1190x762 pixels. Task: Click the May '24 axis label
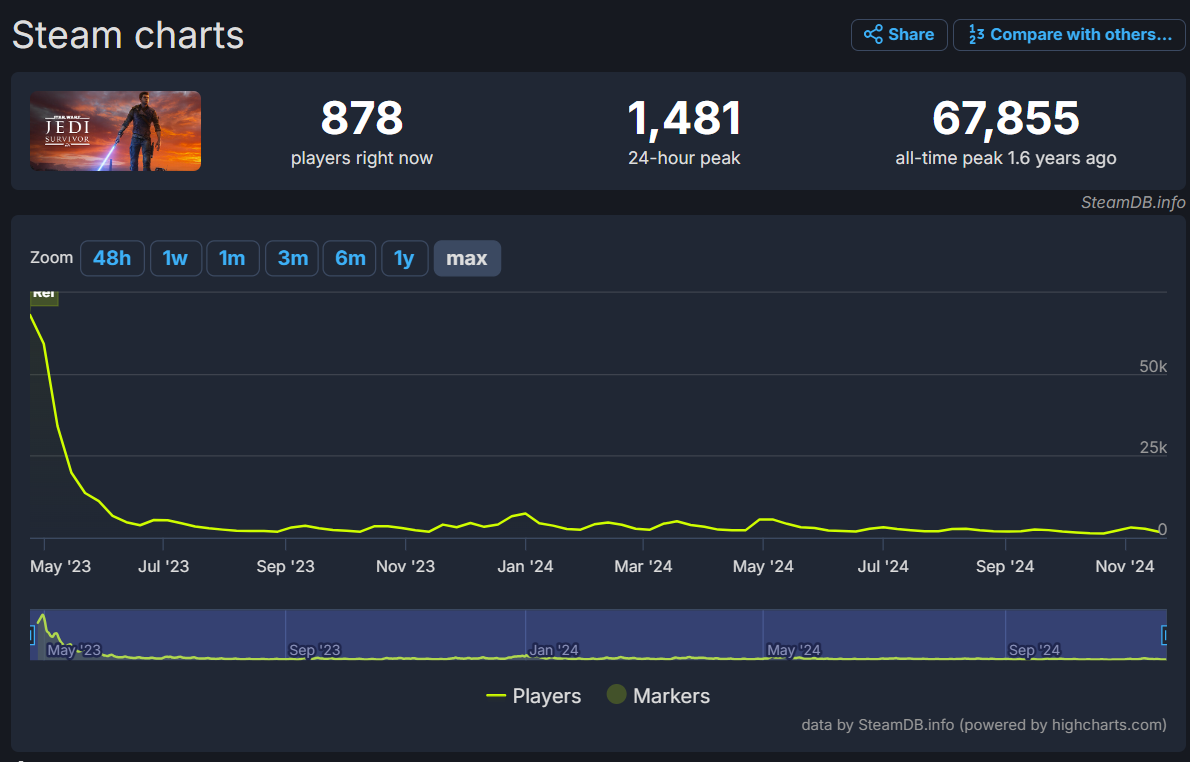[763, 566]
